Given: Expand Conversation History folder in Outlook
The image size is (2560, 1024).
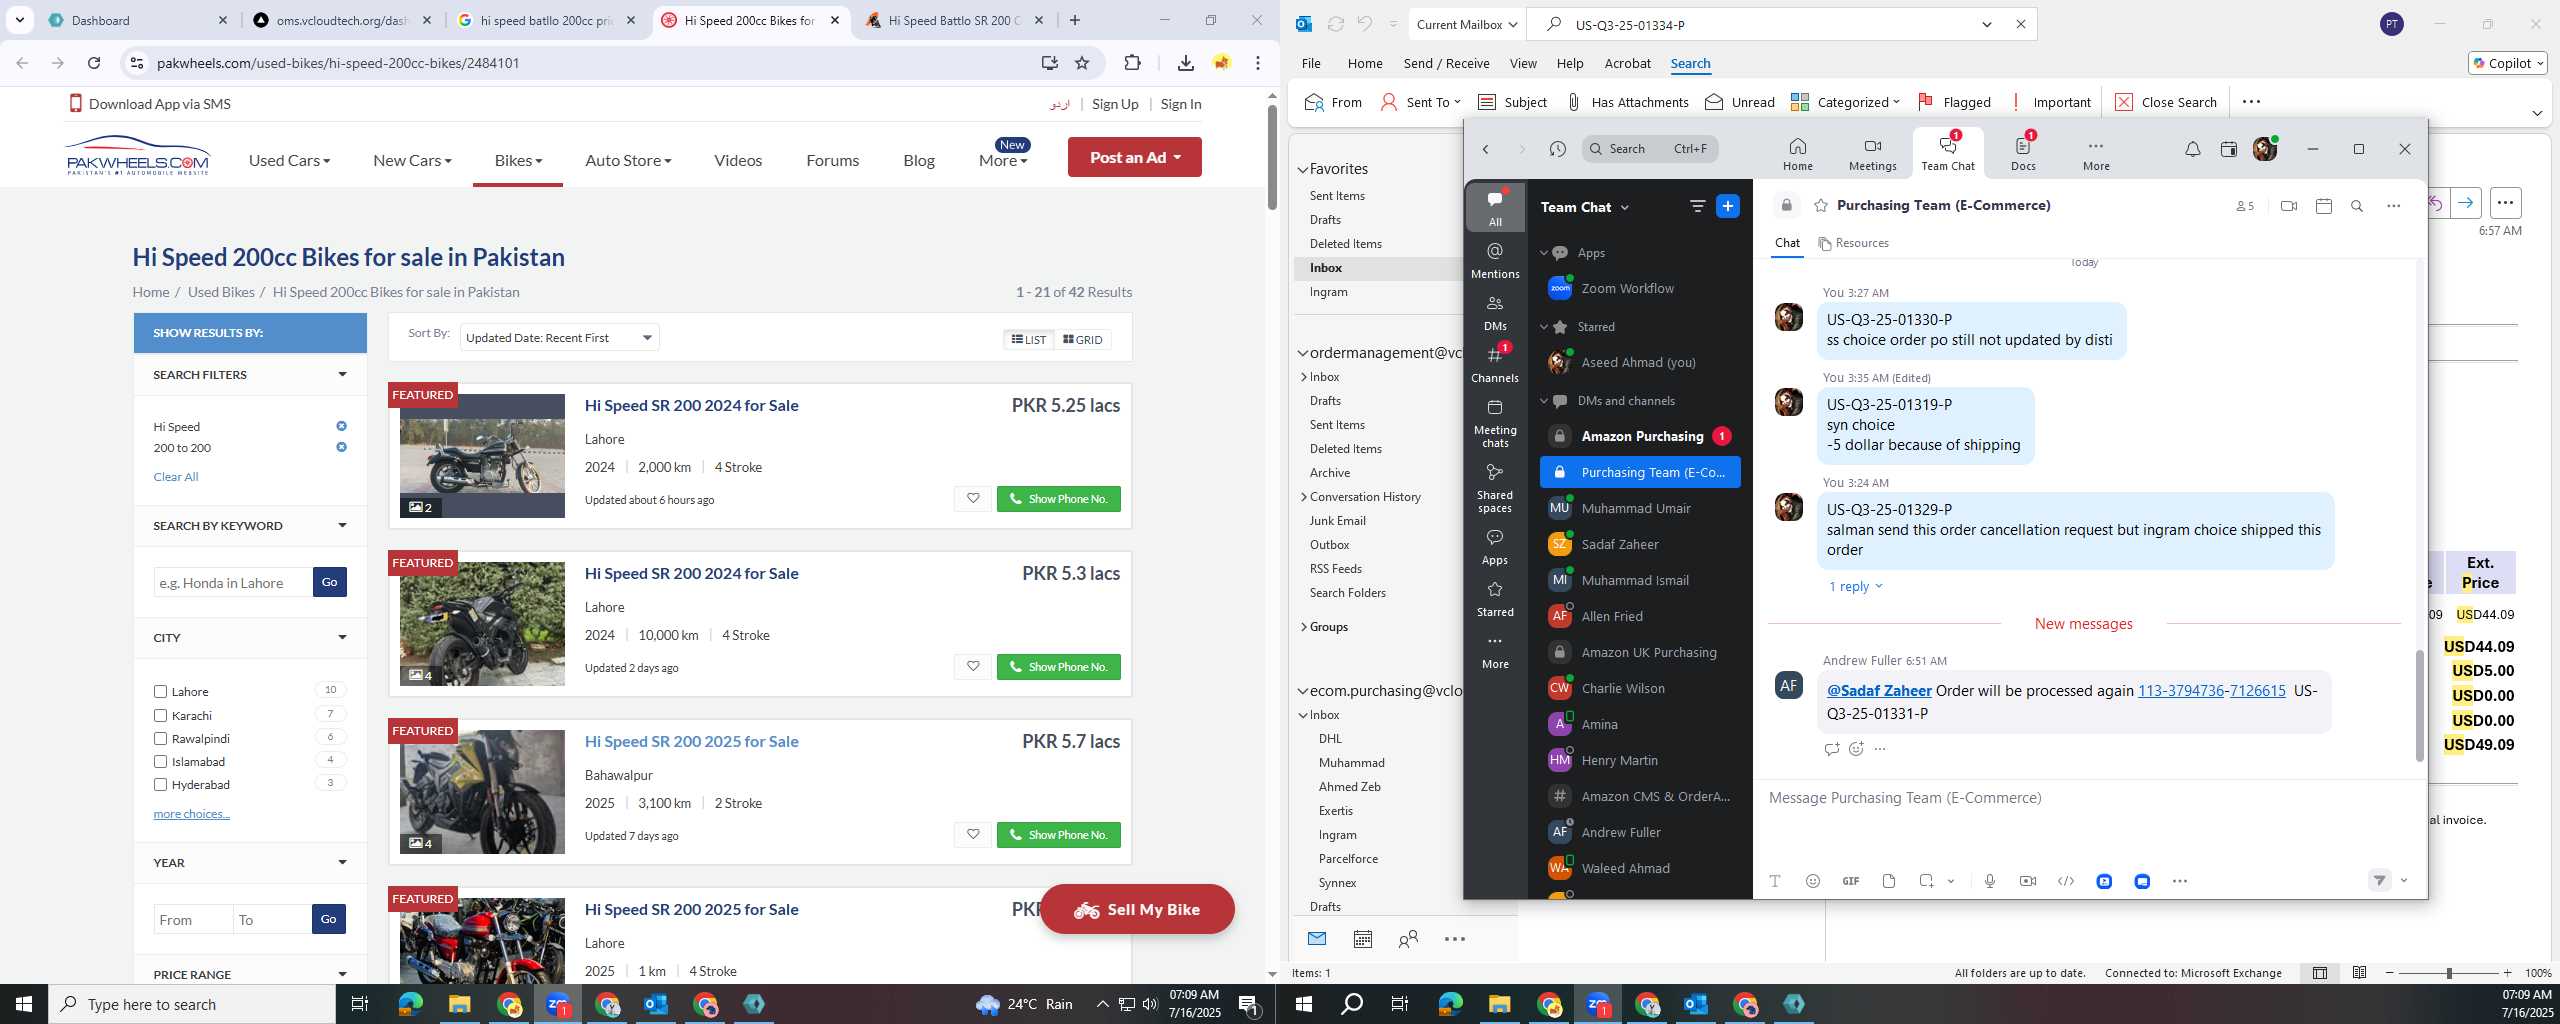Looking at the screenshot, I should [x=1304, y=497].
